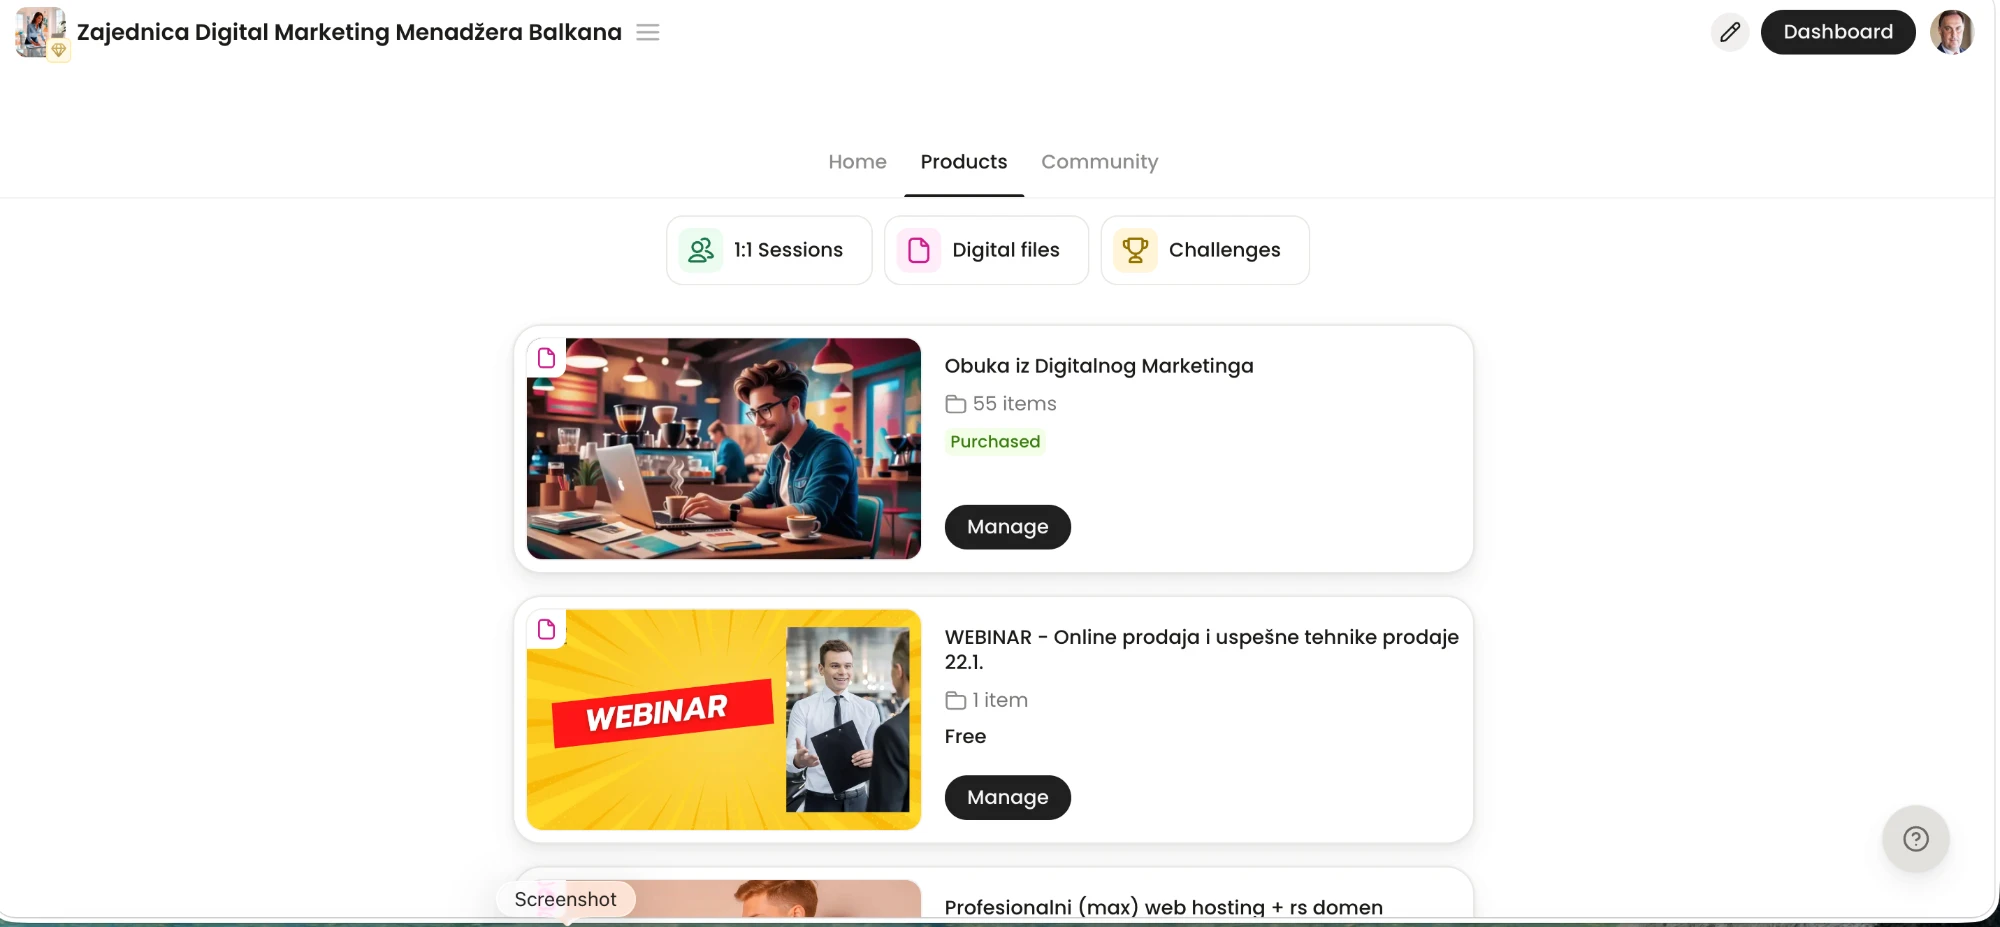Image resolution: width=2000 pixels, height=927 pixels.
Task: Manage the WEBINAR Online prodaja product
Action: click(x=1007, y=798)
